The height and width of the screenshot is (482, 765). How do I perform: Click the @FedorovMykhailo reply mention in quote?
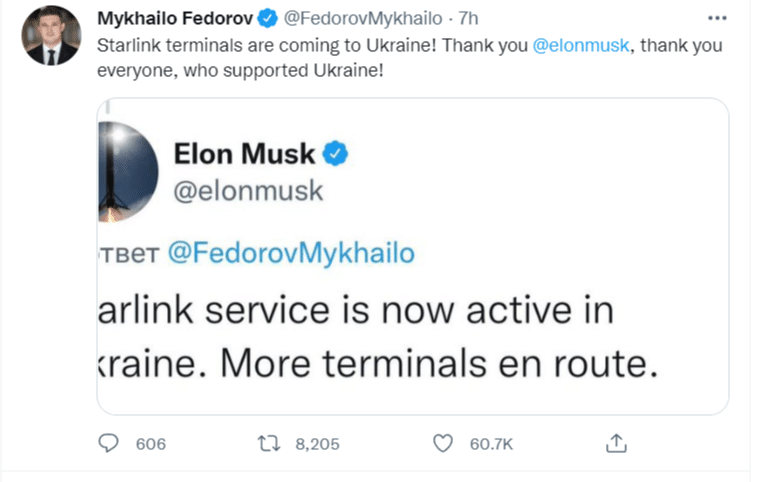tap(288, 254)
